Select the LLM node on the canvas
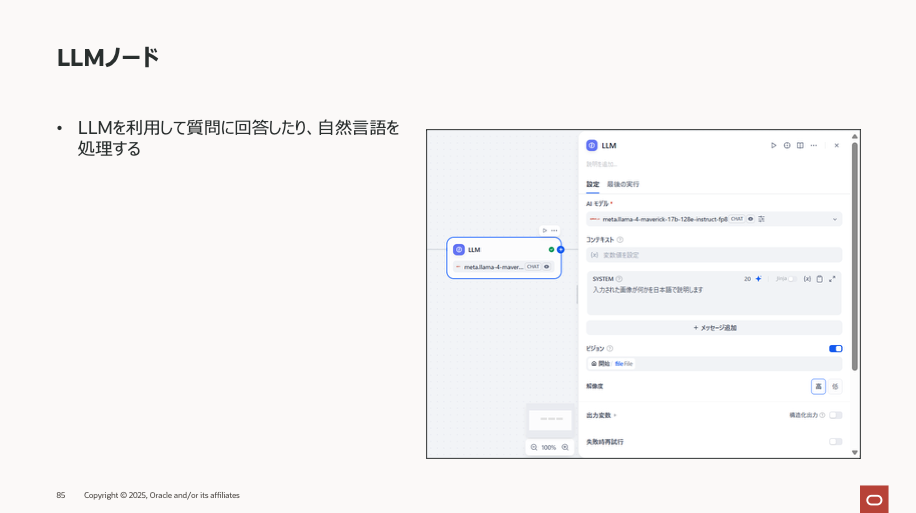Viewport: 916px width, 513px height. click(504, 258)
